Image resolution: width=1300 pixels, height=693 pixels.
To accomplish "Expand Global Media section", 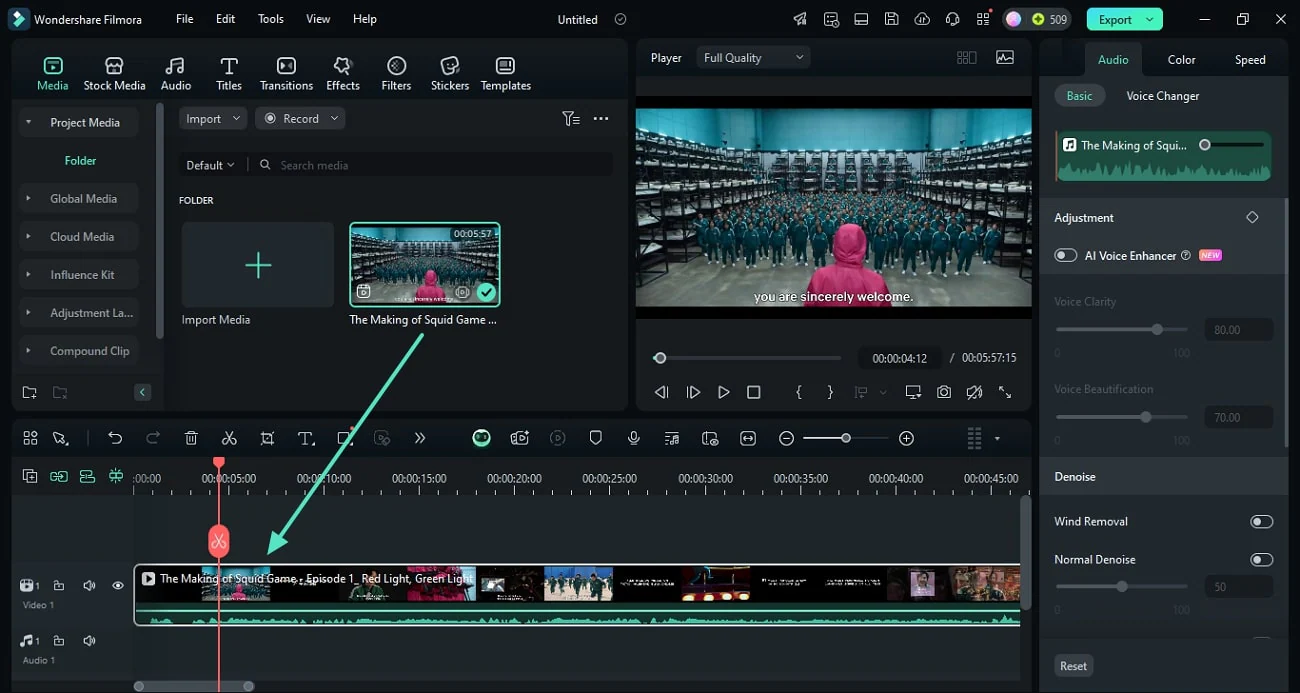I will [28, 198].
